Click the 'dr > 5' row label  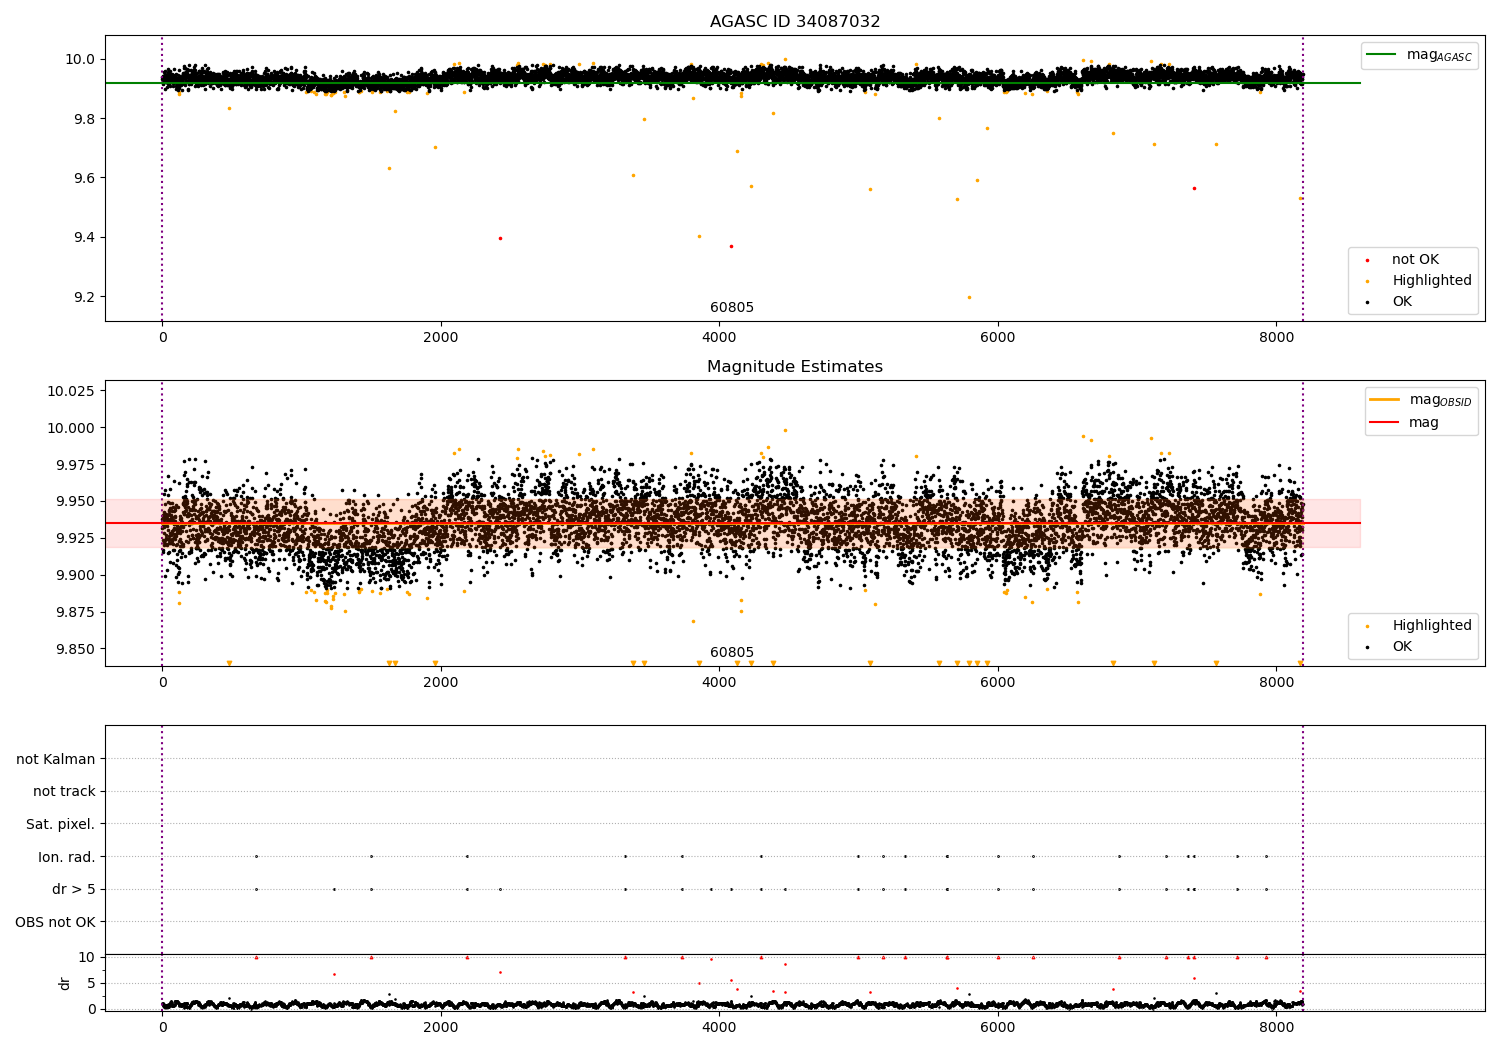(74, 889)
